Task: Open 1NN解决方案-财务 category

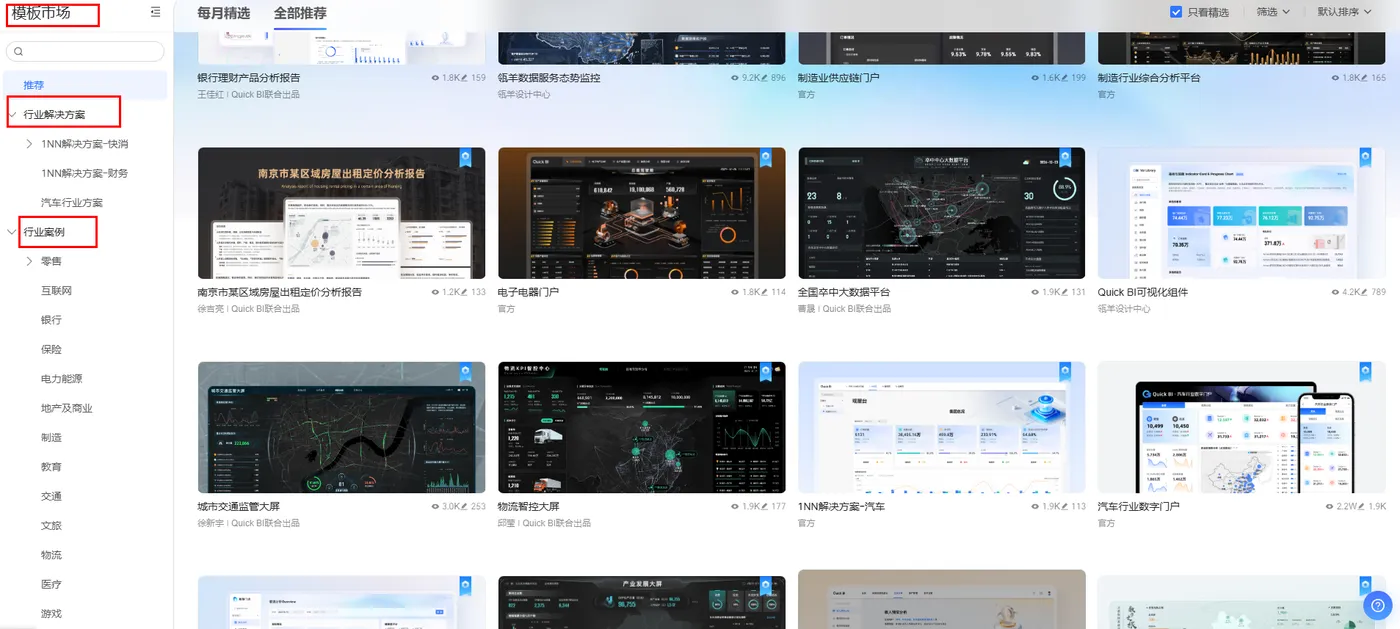Action: pyautogui.click(x=85, y=173)
